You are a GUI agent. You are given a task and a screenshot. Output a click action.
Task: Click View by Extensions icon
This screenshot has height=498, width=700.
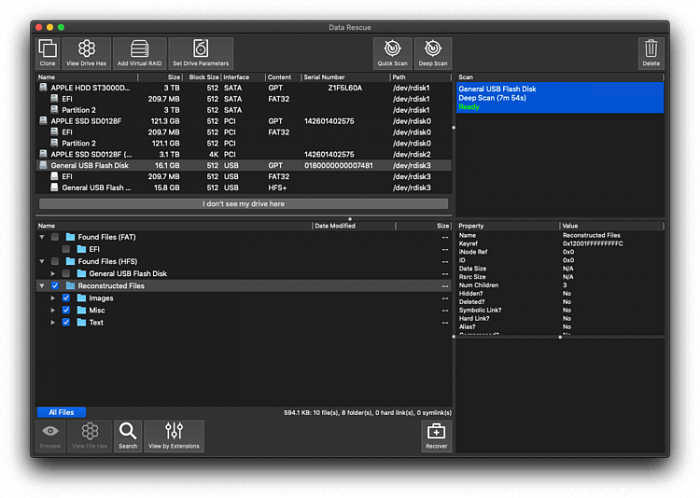(x=174, y=436)
